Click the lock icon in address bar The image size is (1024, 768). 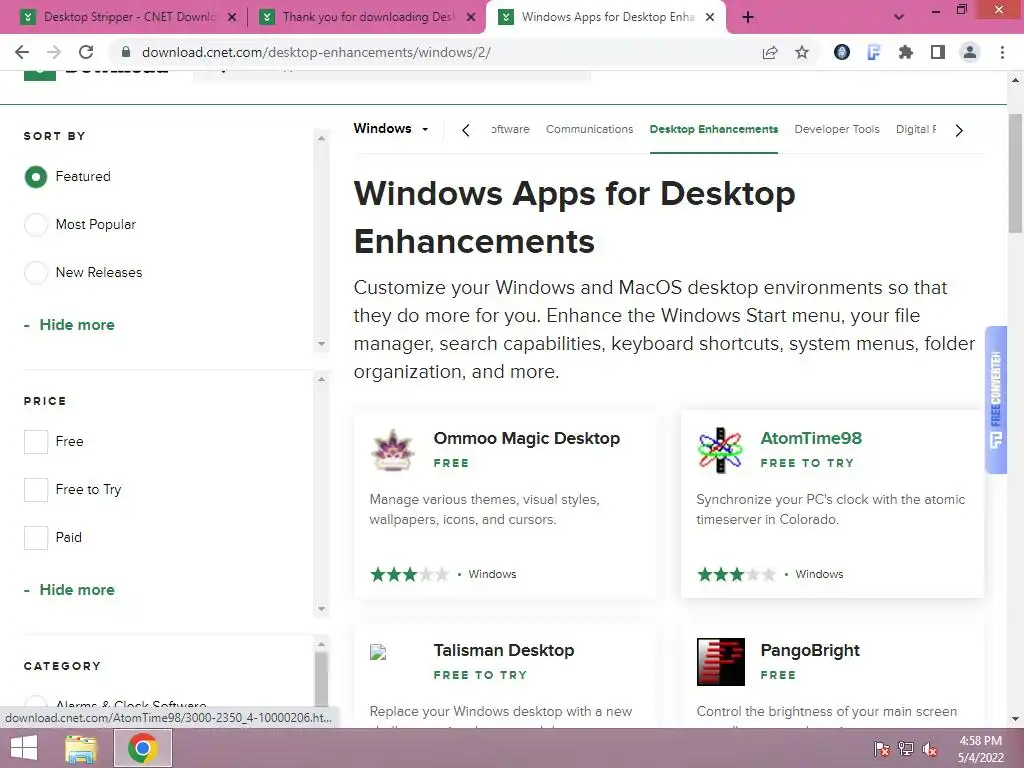126,52
